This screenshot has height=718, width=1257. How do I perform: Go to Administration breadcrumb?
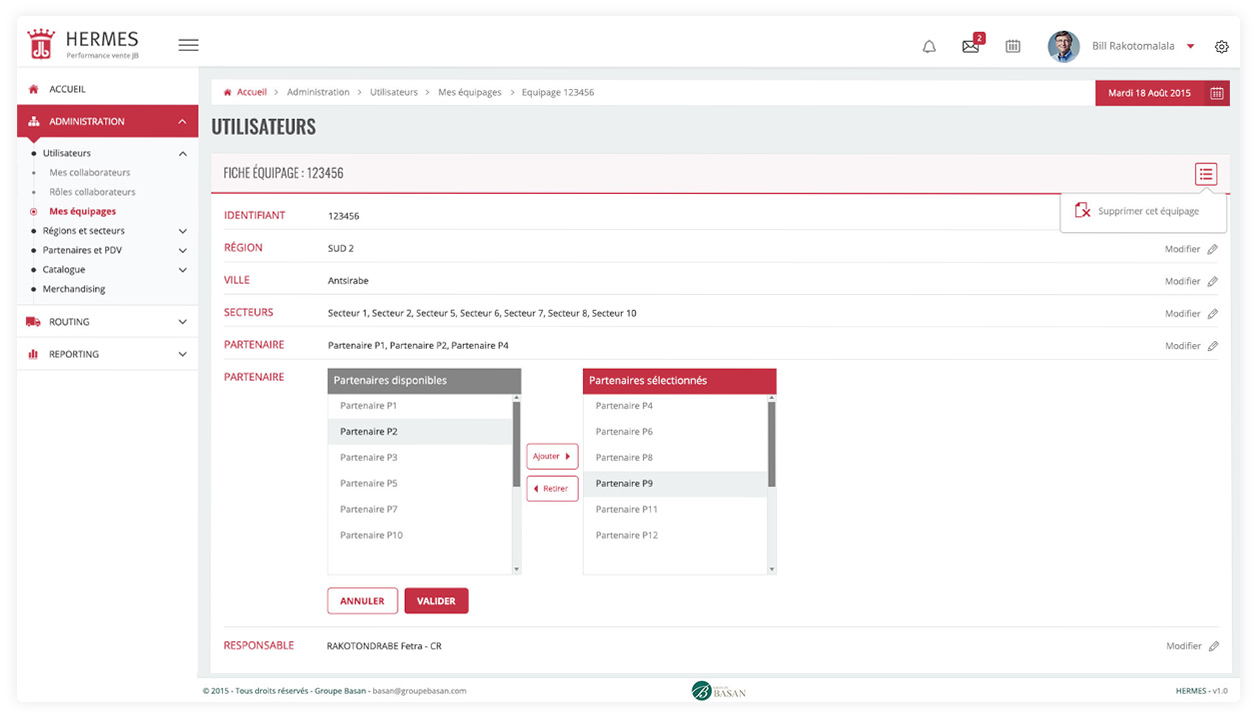pyautogui.click(x=318, y=92)
